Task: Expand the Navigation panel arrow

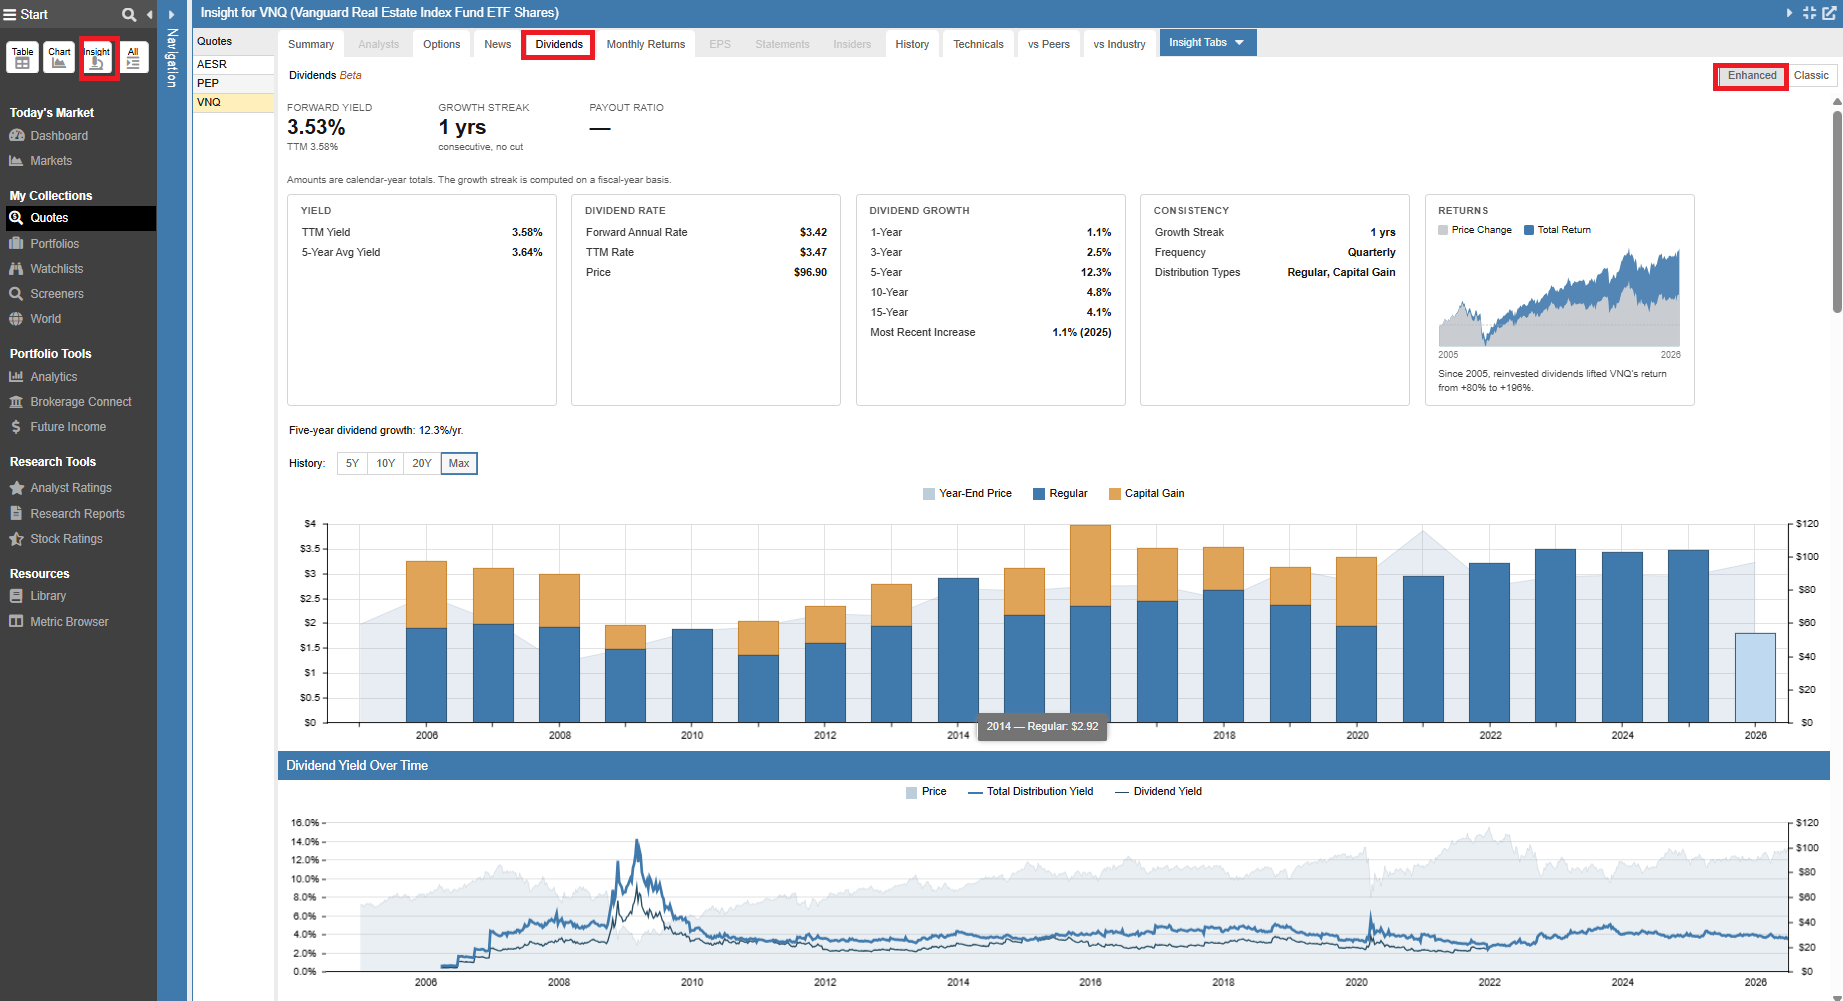Action: point(171,14)
